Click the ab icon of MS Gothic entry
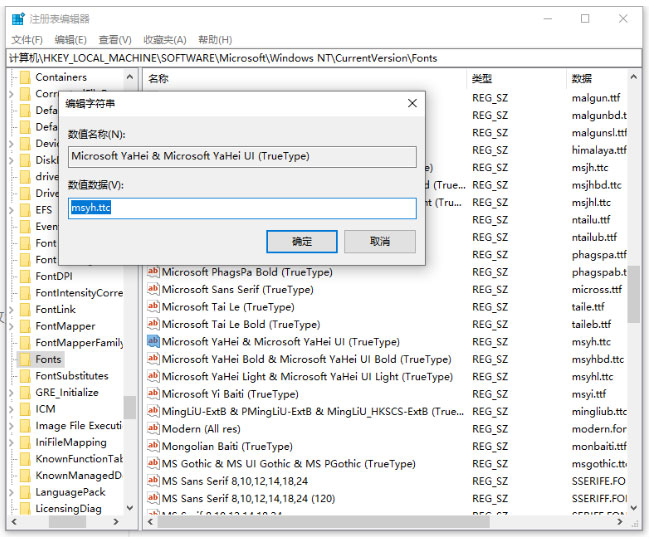This screenshot has width=650, height=539. coord(153,463)
